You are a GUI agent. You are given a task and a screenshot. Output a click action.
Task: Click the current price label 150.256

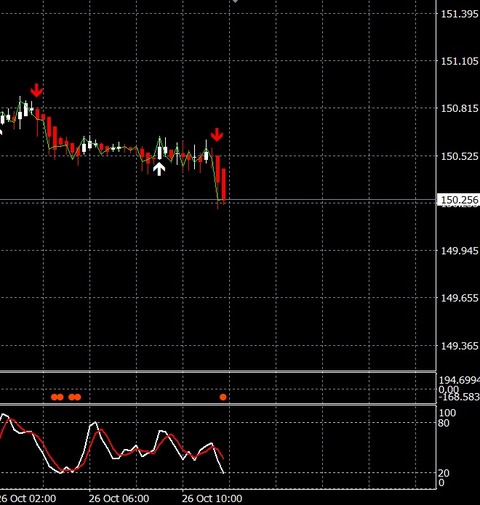(459, 200)
